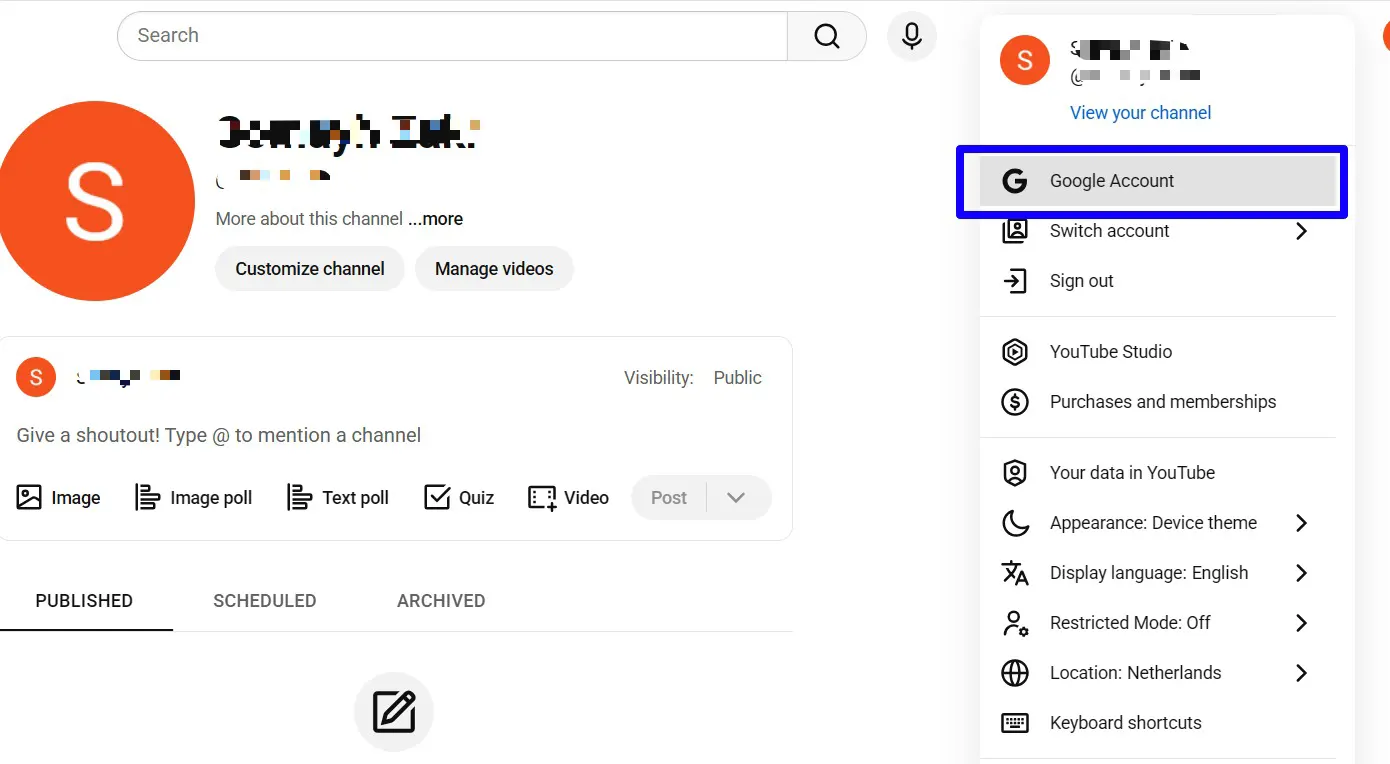Open Keyboard shortcuts entry
1390x764 pixels.
tap(1125, 723)
